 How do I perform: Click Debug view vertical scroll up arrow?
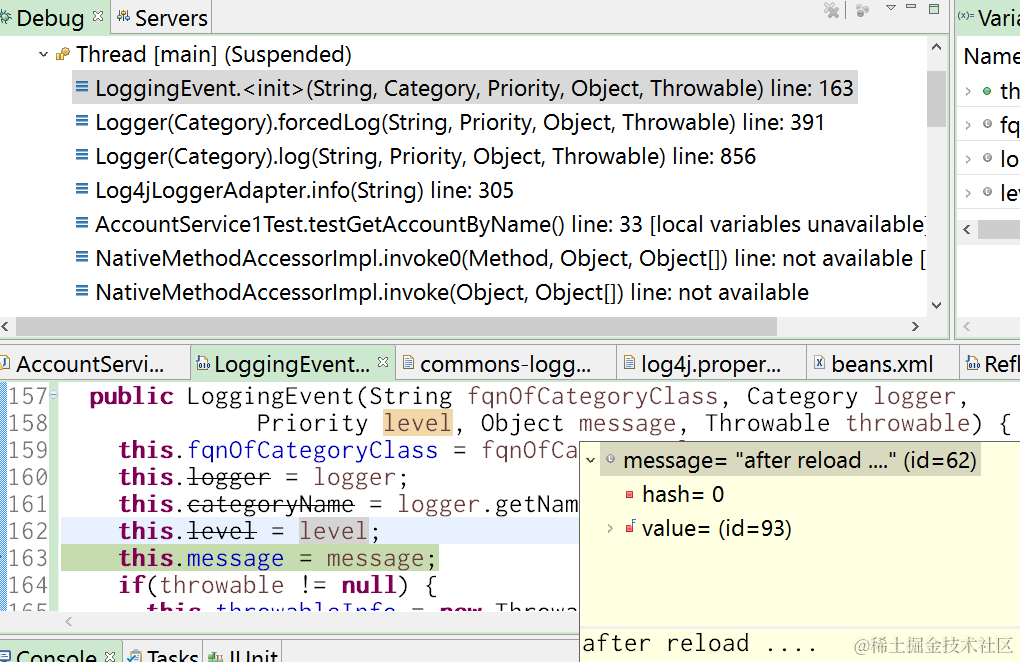click(x=936, y=47)
